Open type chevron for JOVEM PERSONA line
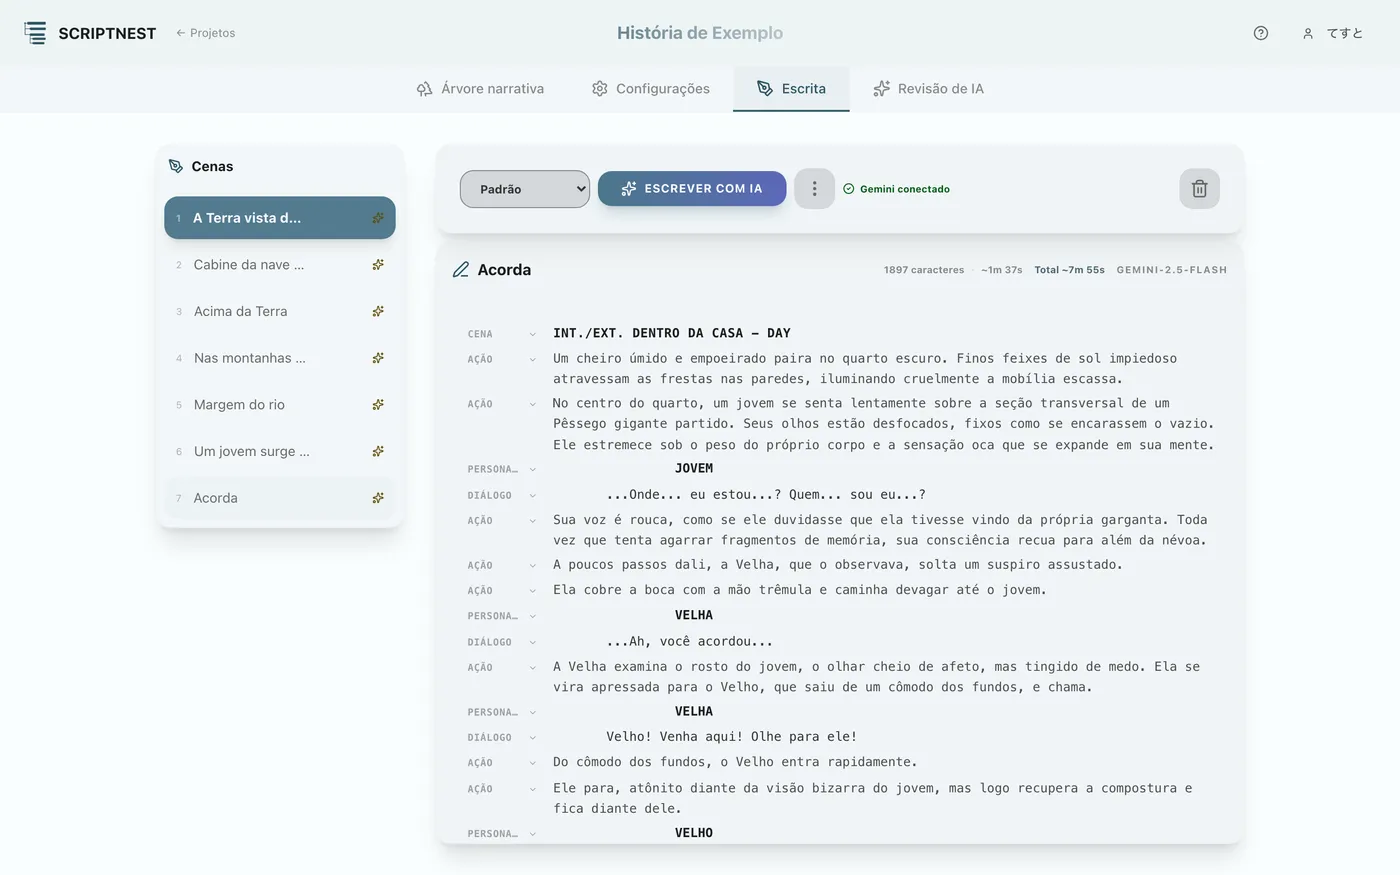1400x875 pixels. [x=532, y=469]
